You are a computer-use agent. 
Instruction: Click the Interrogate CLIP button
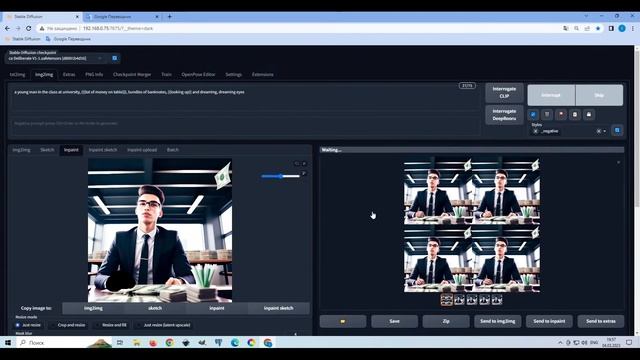[x=504, y=93]
